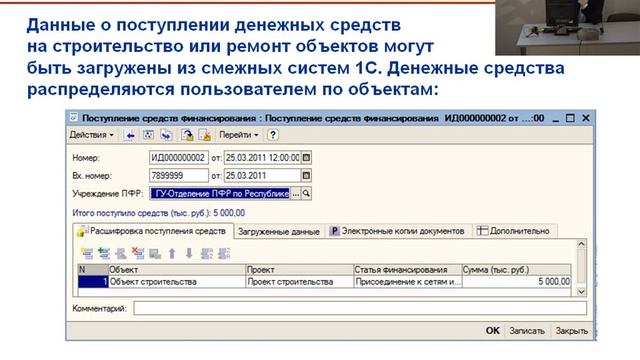Click the finish editing table icon
The height and width of the screenshot is (360, 640).
tap(155, 253)
